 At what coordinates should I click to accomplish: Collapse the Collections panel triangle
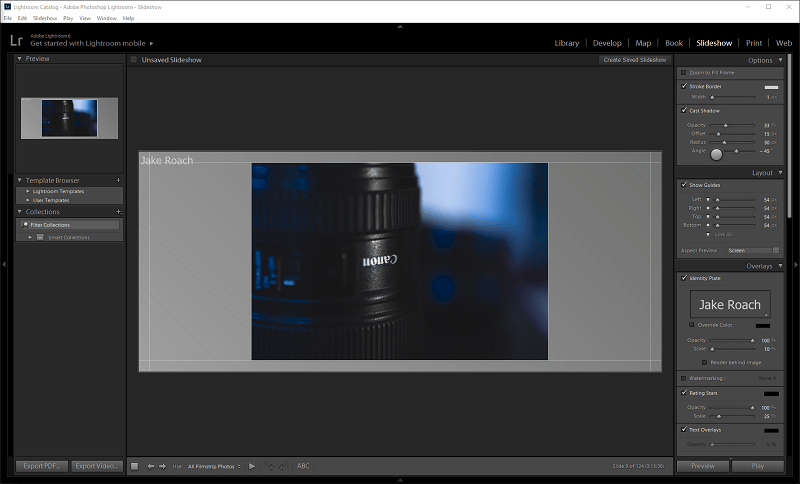pos(19,212)
